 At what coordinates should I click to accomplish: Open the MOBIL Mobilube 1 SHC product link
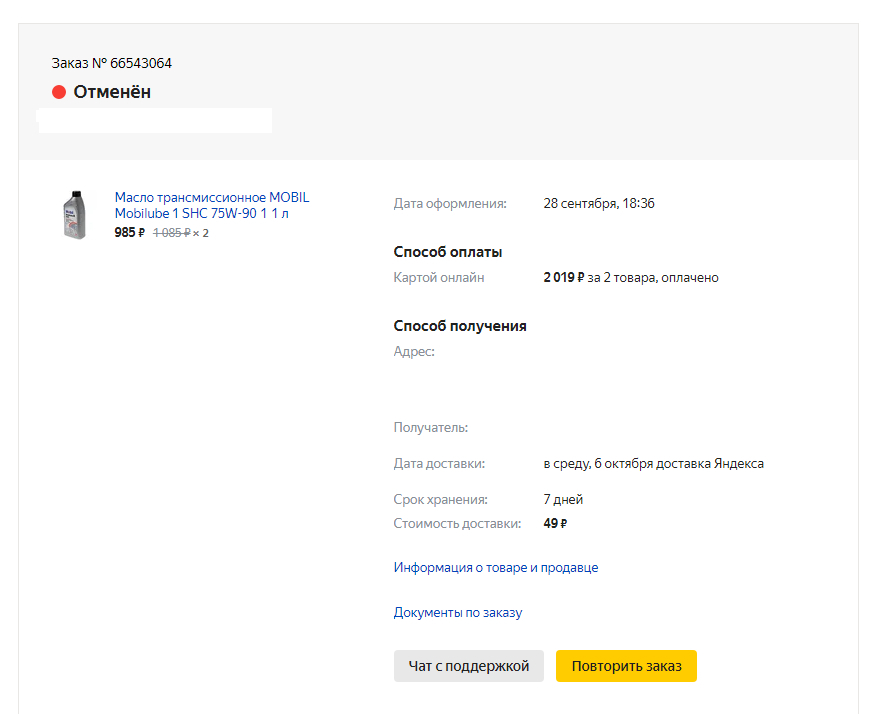(x=212, y=205)
